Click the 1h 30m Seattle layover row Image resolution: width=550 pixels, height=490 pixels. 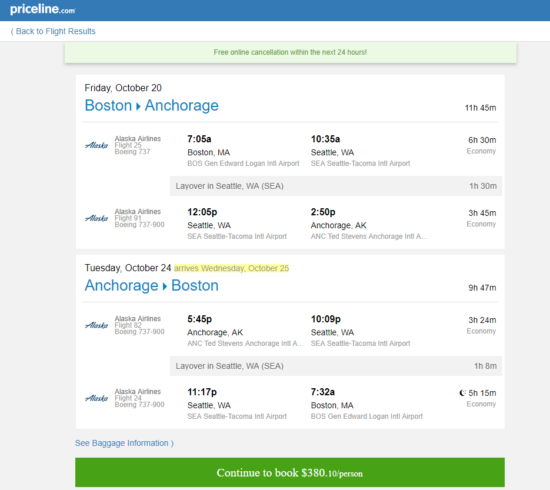point(336,186)
